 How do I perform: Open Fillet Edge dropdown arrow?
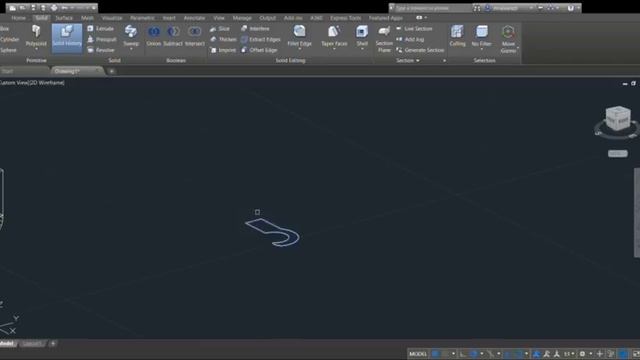(x=300, y=49)
